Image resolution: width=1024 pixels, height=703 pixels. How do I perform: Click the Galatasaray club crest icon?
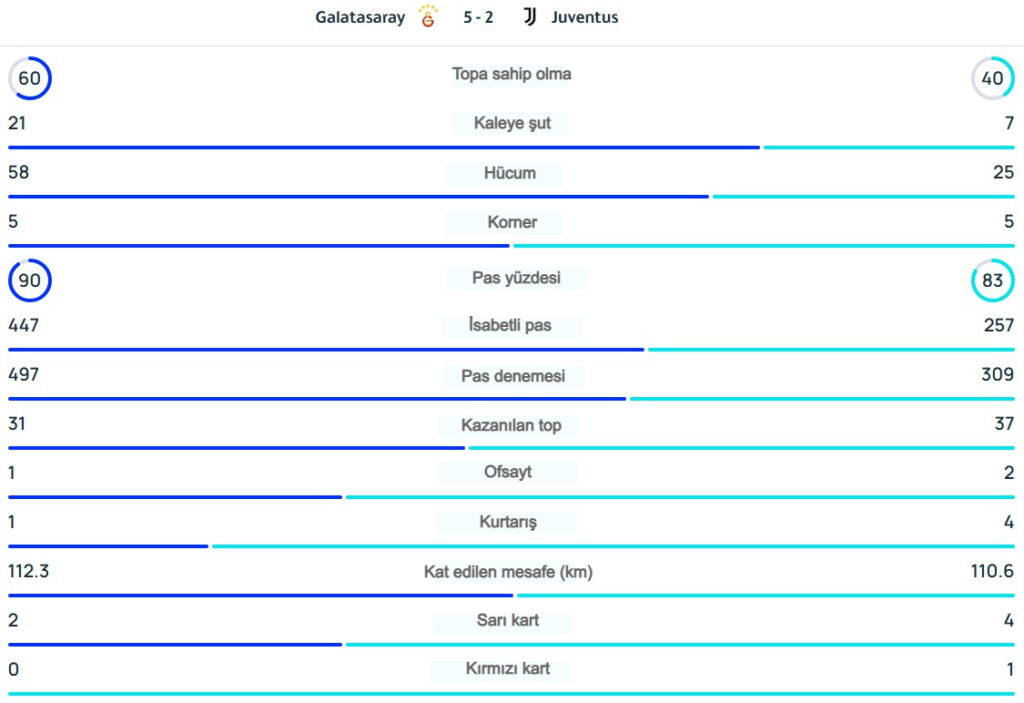click(428, 16)
